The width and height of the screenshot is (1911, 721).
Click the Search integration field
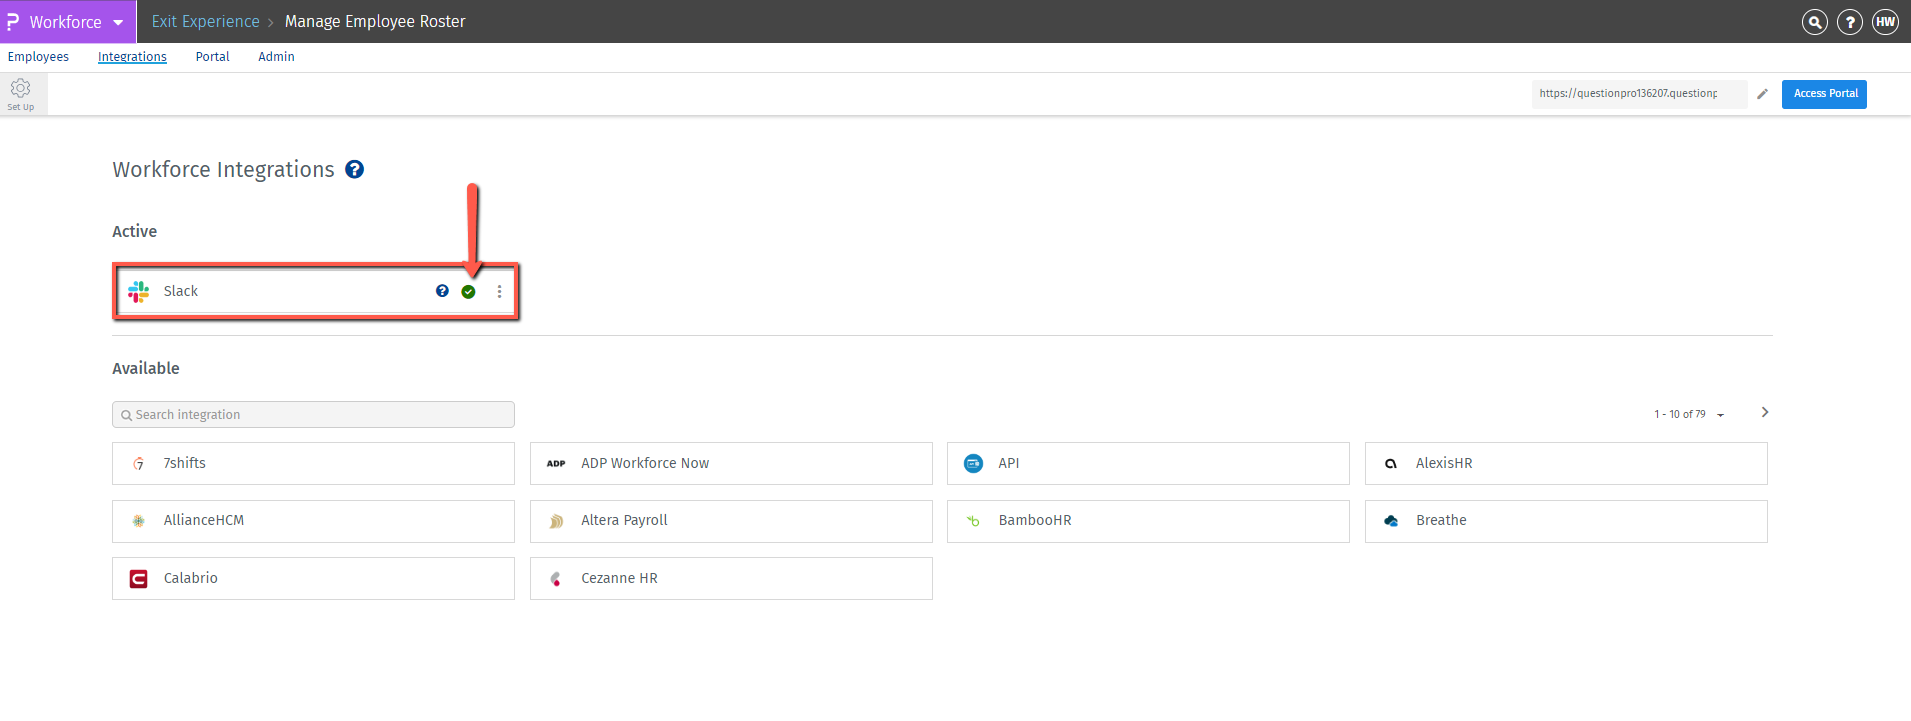click(313, 415)
